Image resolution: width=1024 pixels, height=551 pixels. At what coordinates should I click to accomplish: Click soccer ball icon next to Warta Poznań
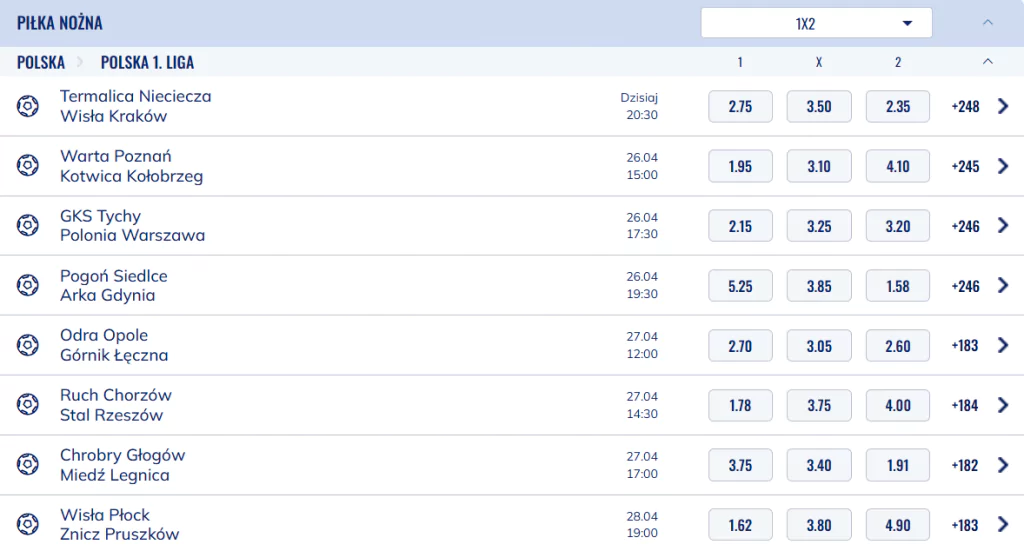pos(27,166)
